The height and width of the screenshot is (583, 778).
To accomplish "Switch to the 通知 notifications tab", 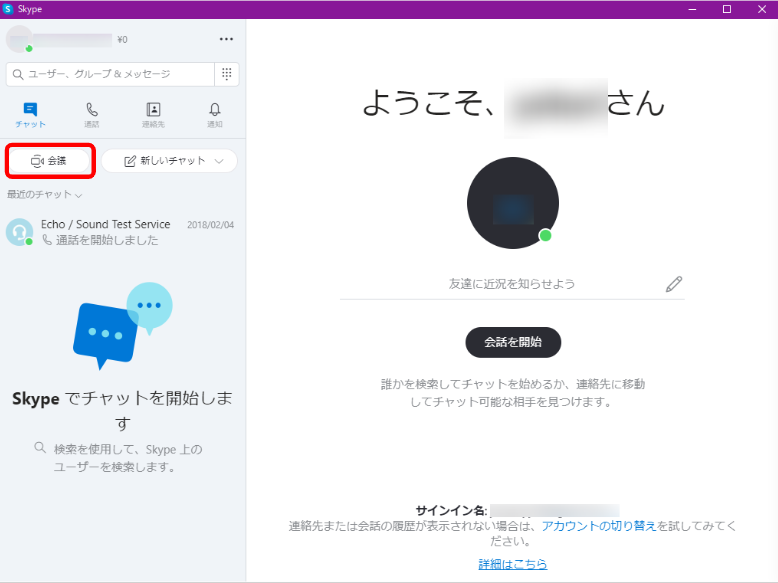I will coord(215,115).
